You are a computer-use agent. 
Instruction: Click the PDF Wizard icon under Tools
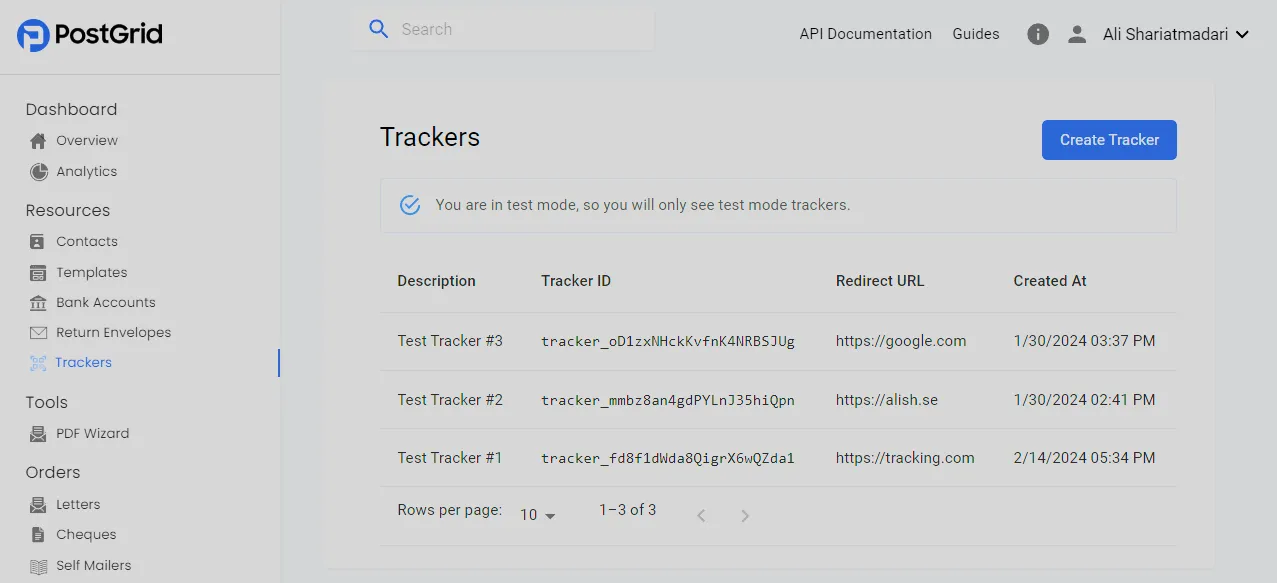(x=36, y=433)
